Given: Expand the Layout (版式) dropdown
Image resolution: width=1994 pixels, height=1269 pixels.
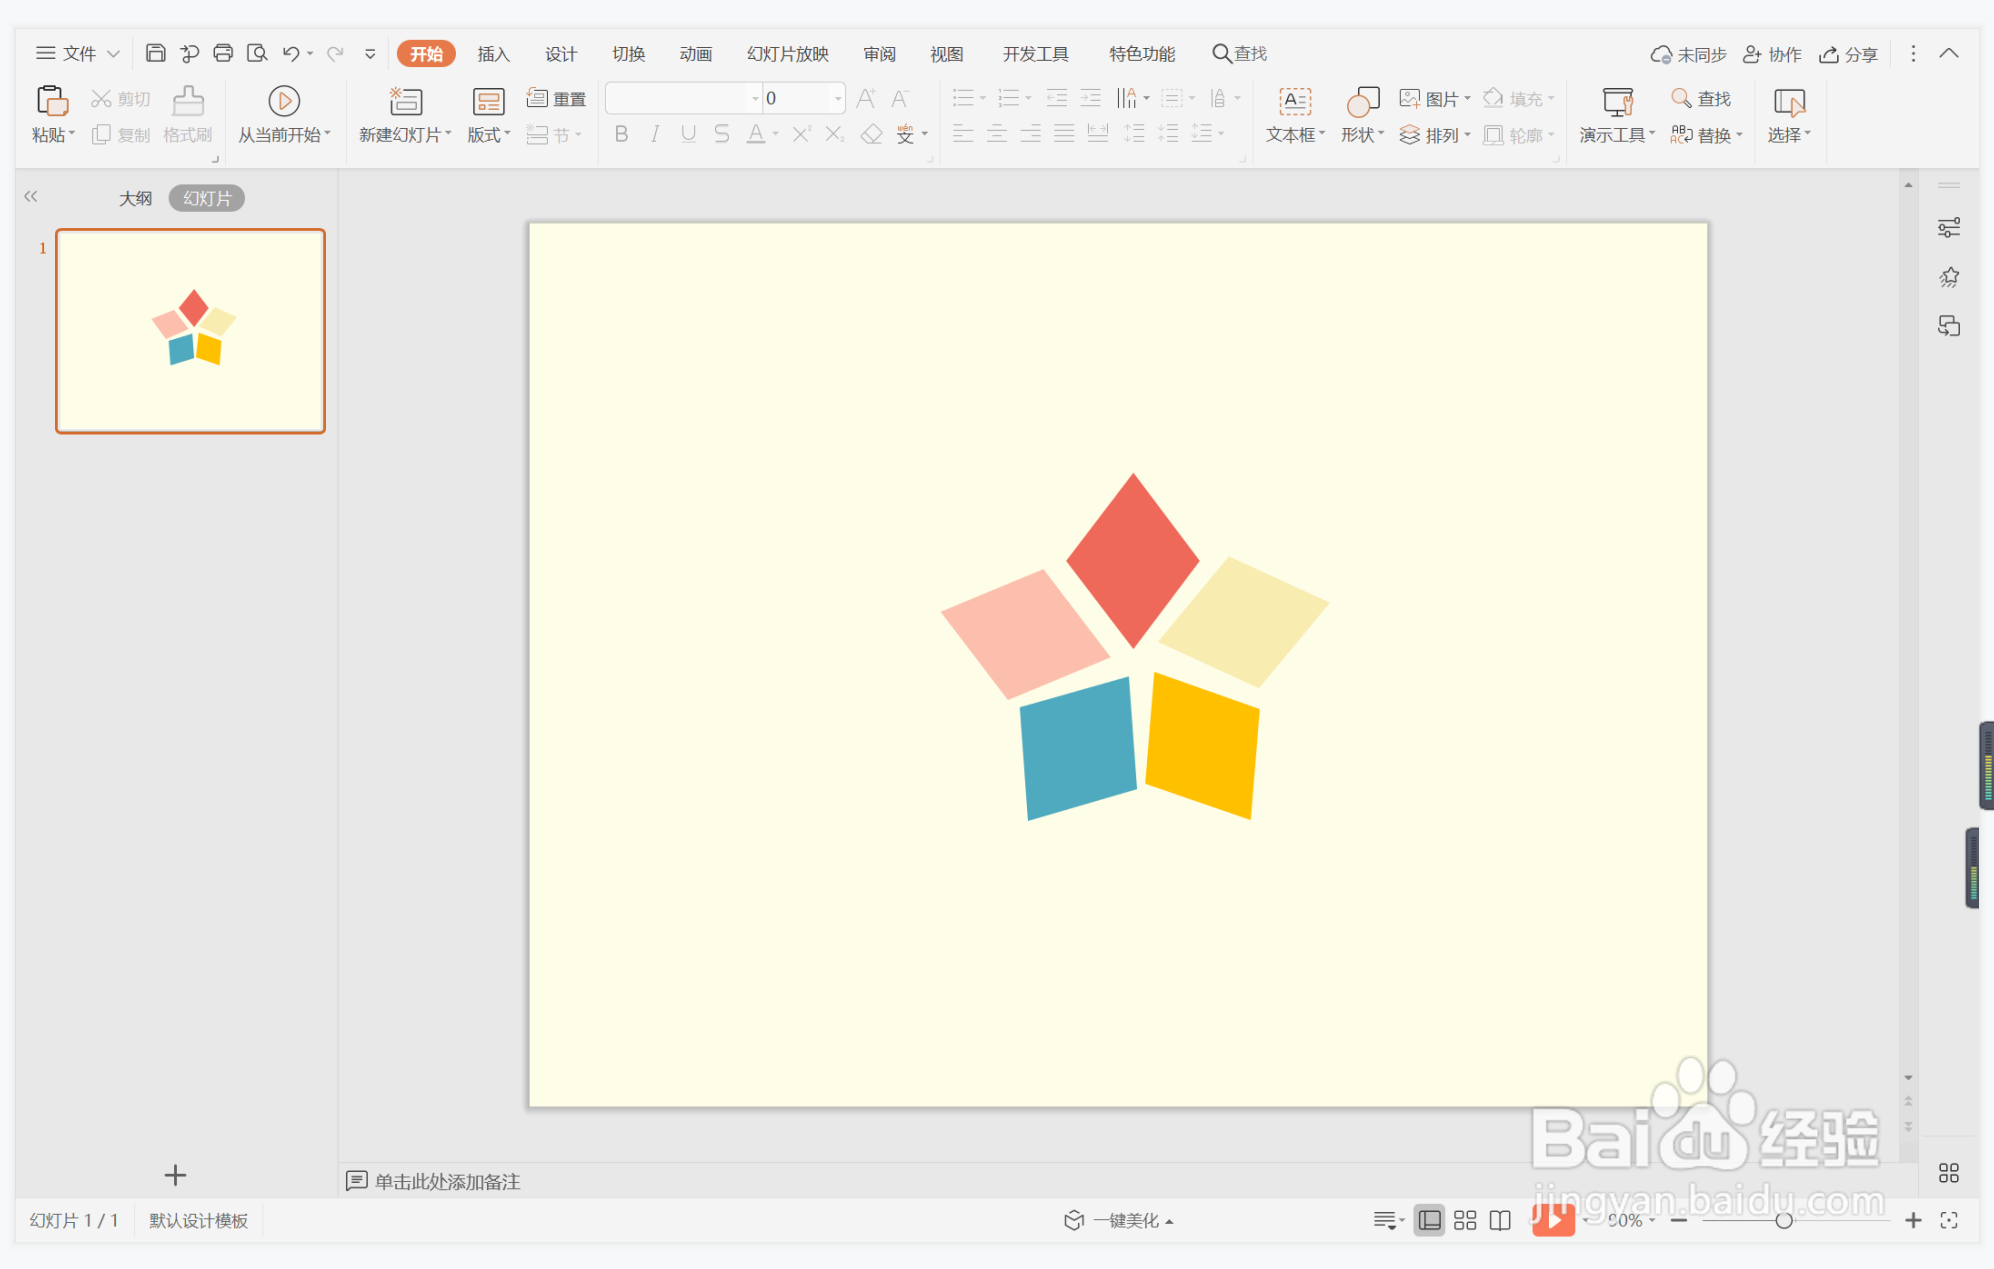Looking at the screenshot, I should [x=489, y=135].
